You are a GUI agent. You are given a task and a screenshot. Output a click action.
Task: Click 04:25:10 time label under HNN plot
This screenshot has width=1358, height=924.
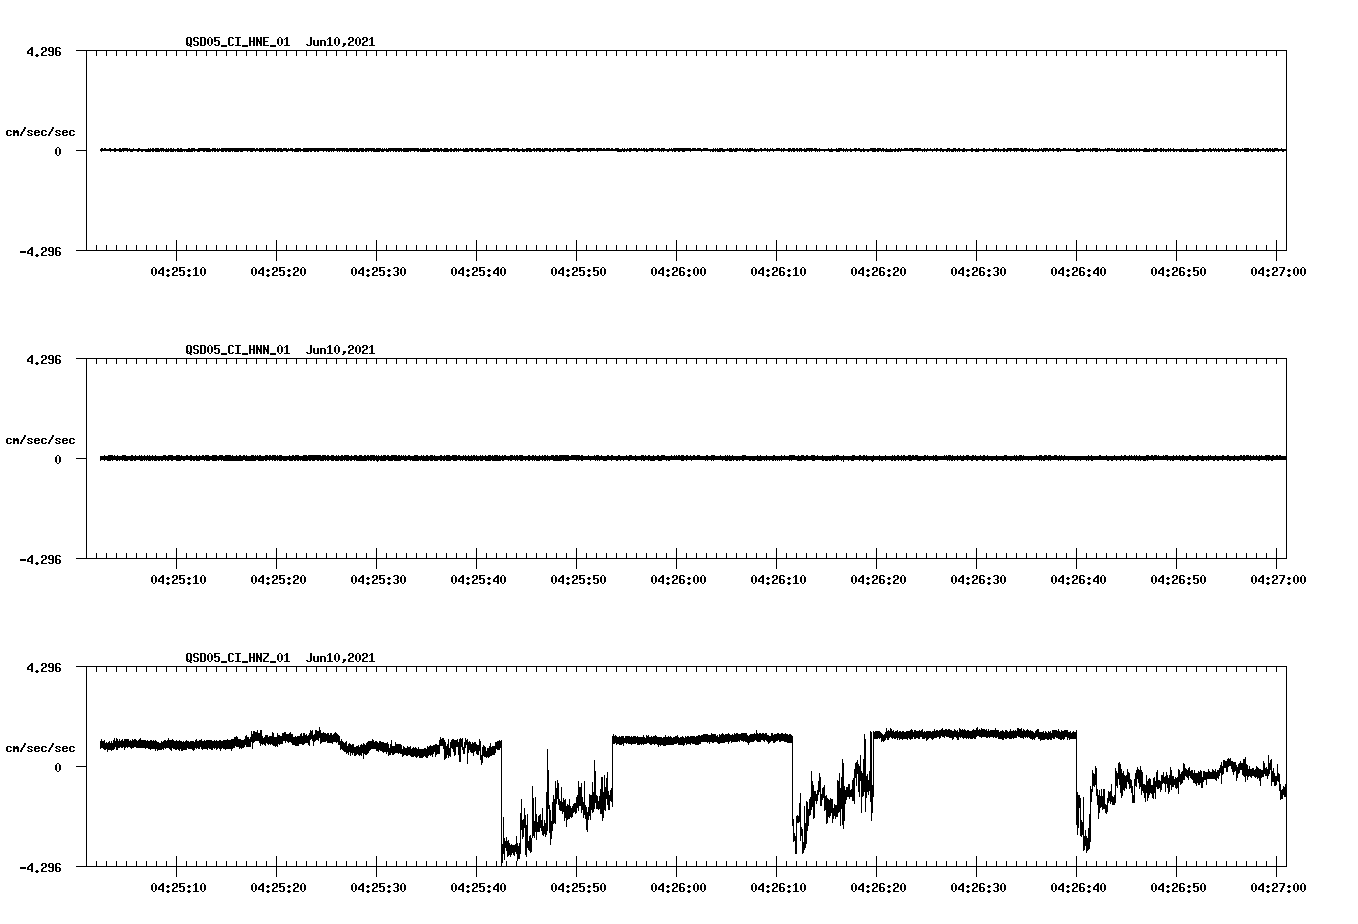[178, 579]
